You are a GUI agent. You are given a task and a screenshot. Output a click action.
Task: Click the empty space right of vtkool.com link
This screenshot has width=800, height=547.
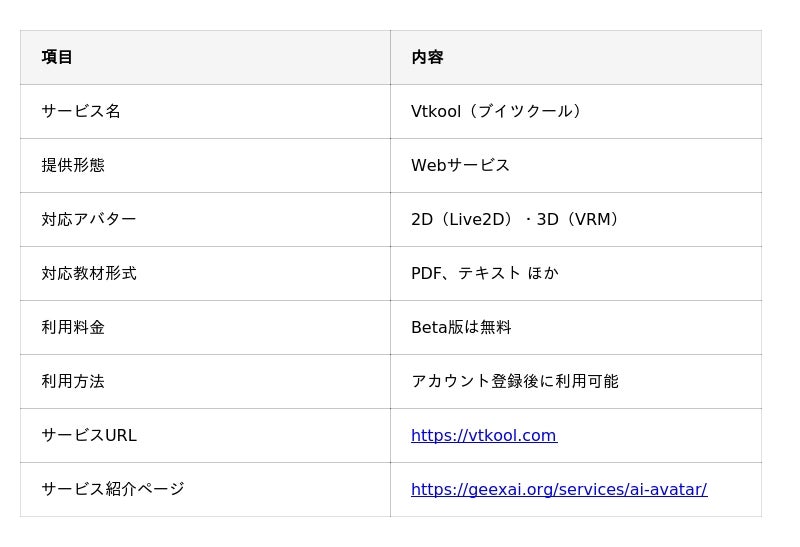[658, 435]
